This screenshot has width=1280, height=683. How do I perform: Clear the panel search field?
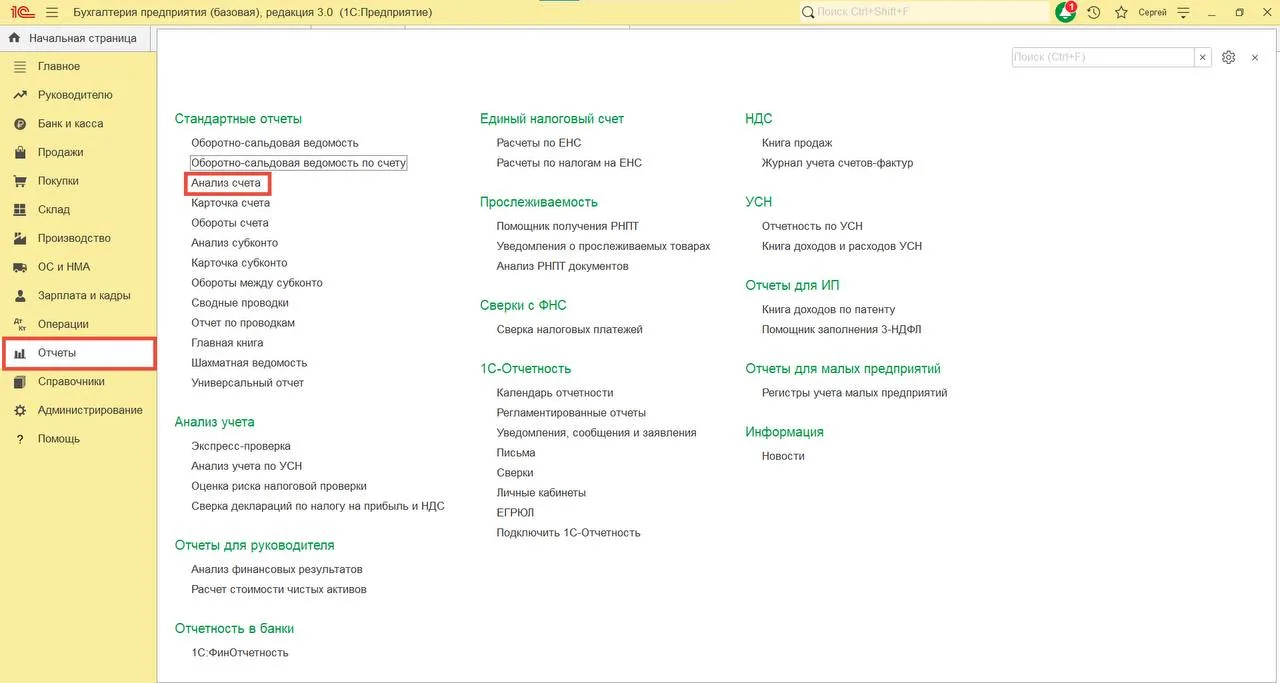[x=1203, y=57]
